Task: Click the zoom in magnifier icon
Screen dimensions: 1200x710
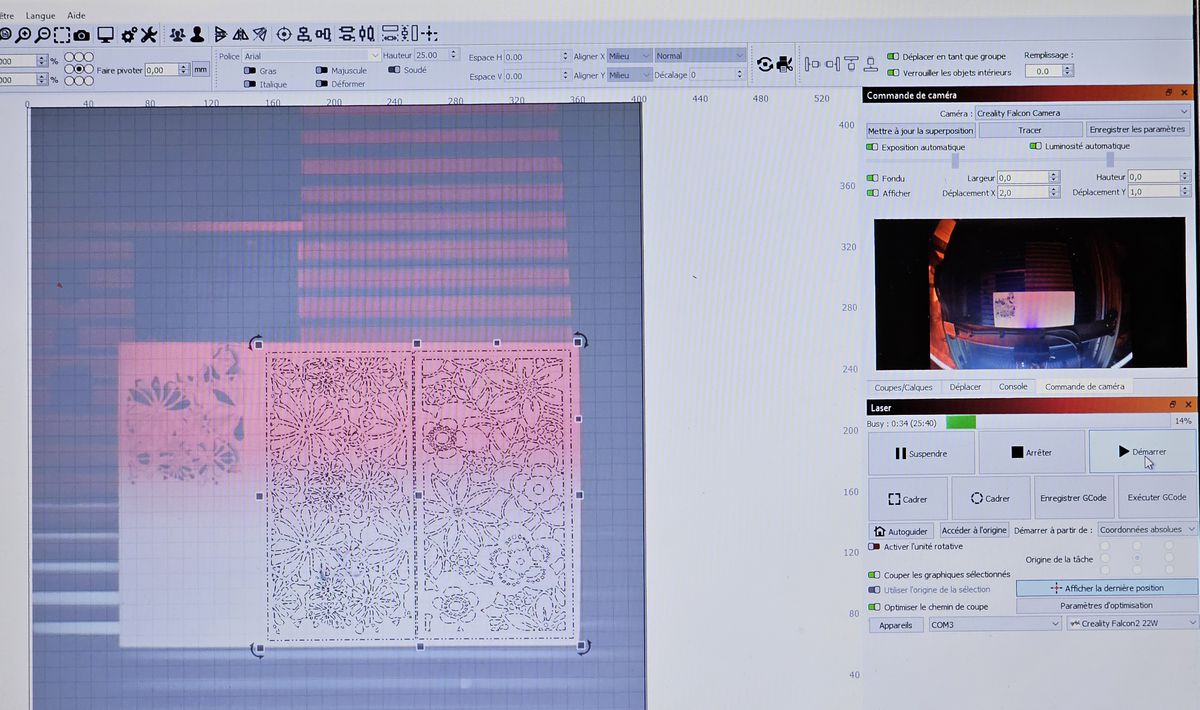Action: (22, 34)
